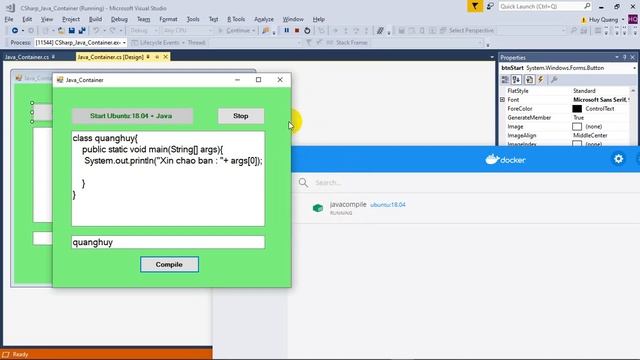Viewport: 640px width, 360px height.
Task: Open Docker settings gear icon
Action: tap(619, 159)
